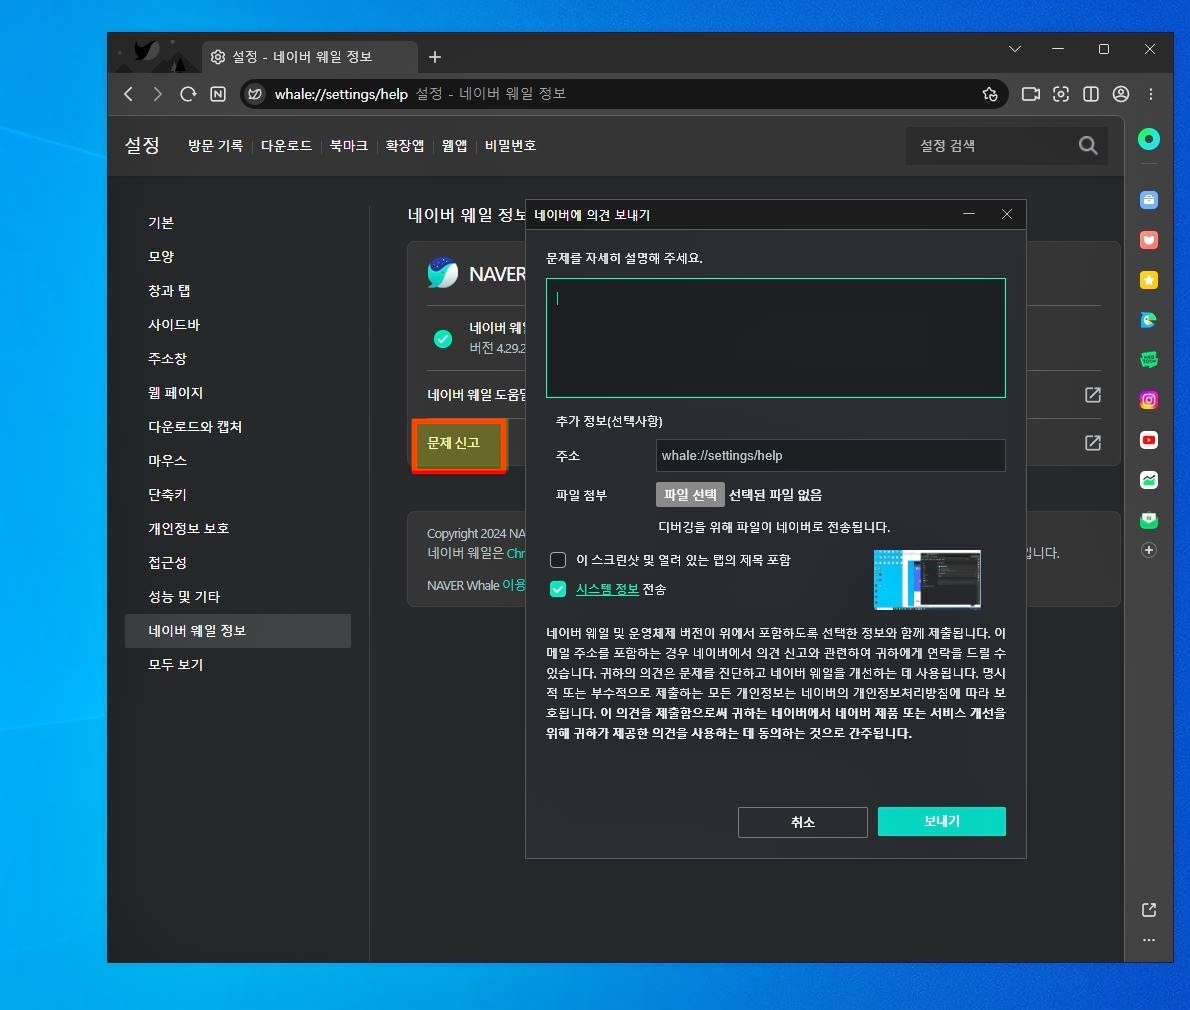1190x1010 pixels.
Task: Select 접근성 in settings sidebar
Action: (167, 562)
